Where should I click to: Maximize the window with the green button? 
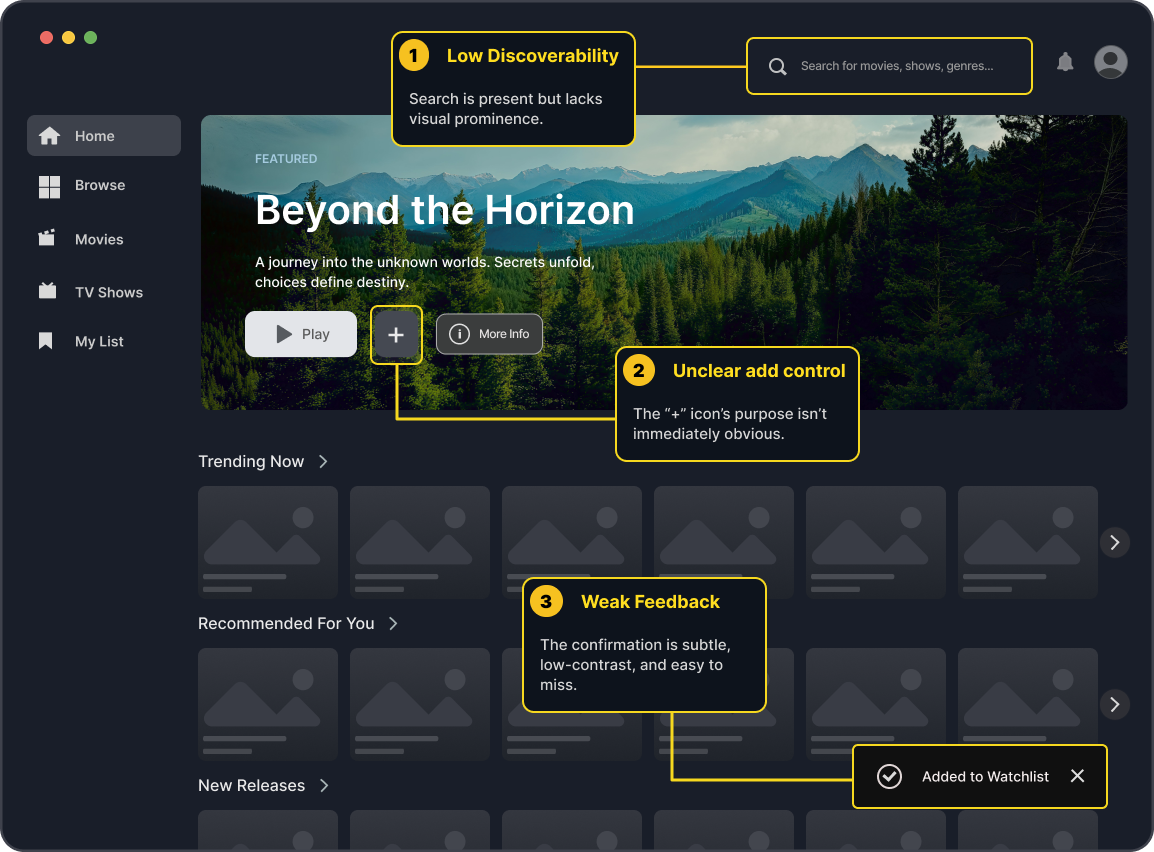click(x=91, y=38)
